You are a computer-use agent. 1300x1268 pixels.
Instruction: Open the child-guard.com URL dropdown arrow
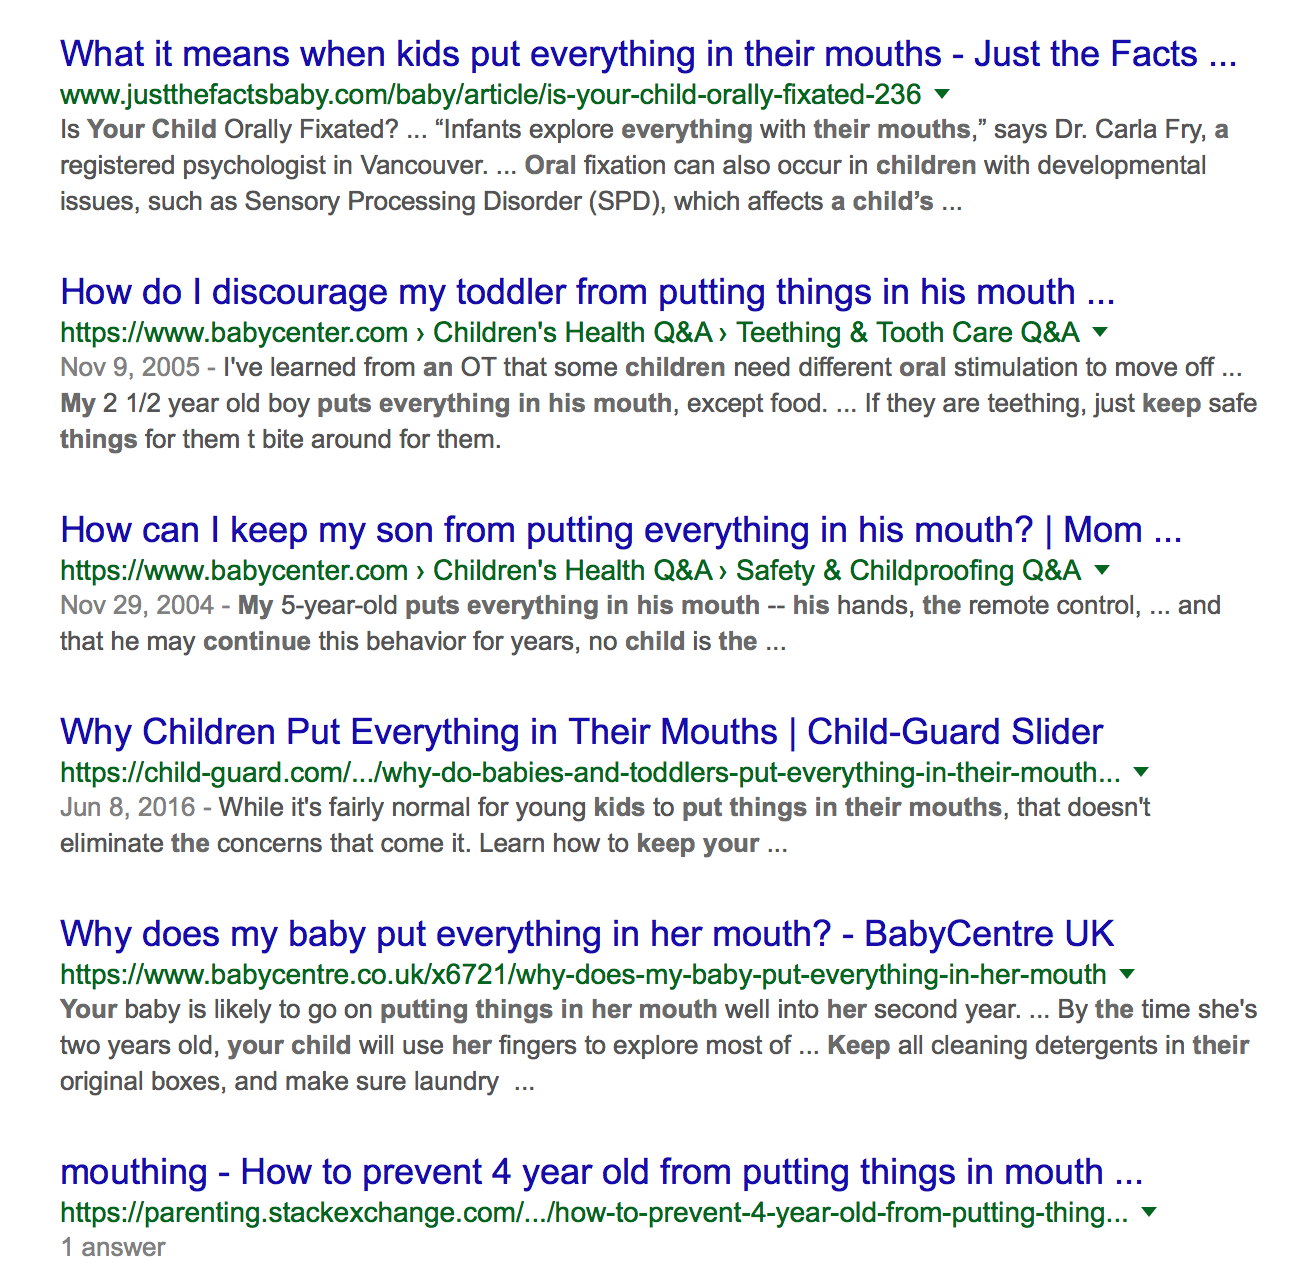click(x=1141, y=772)
